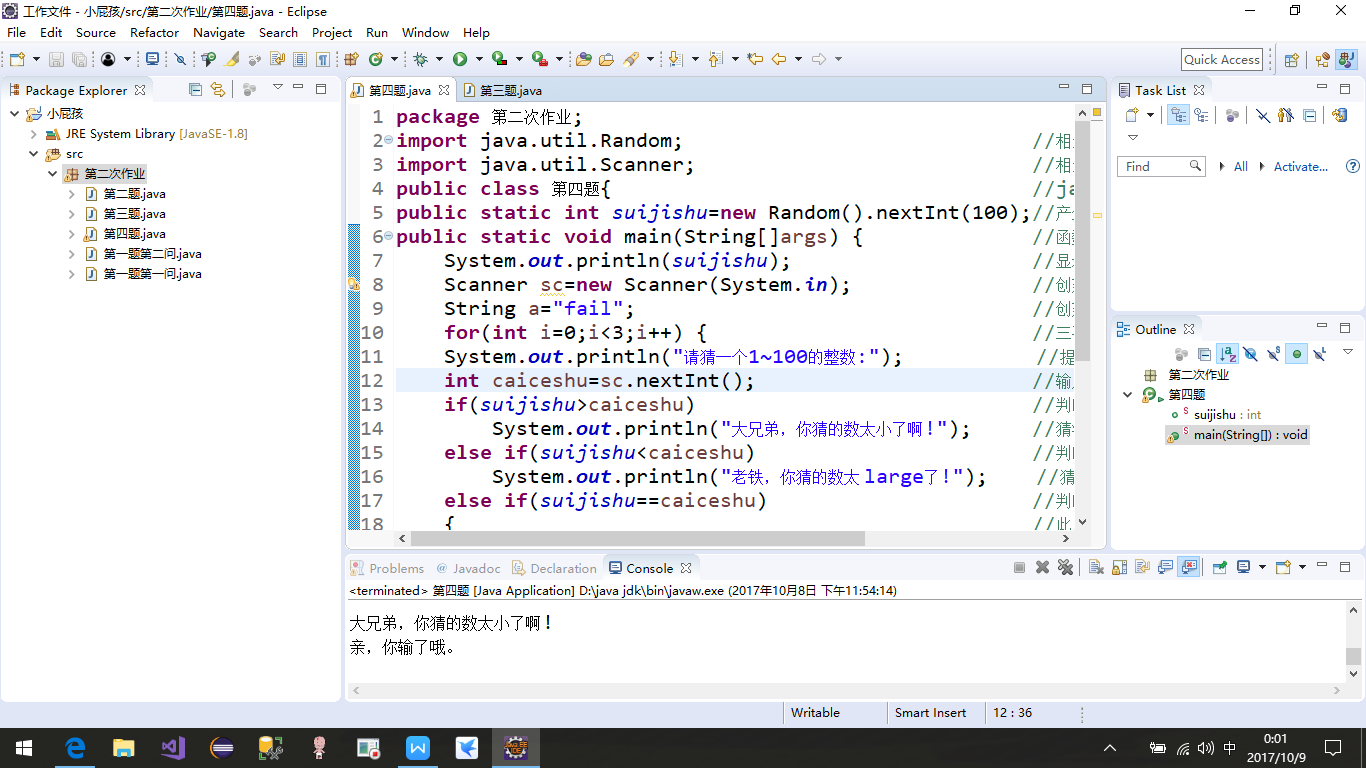Image resolution: width=1366 pixels, height=768 pixels.
Task: Click New Task icon in Task List
Action: pyautogui.click(x=1131, y=115)
